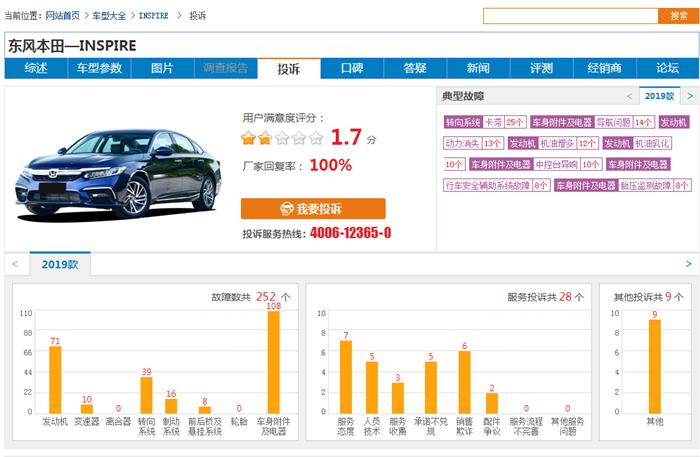This screenshot has height=457, width=700.
Task: Click the 服务收费 bar showing 3
Action: pos(398,398)
